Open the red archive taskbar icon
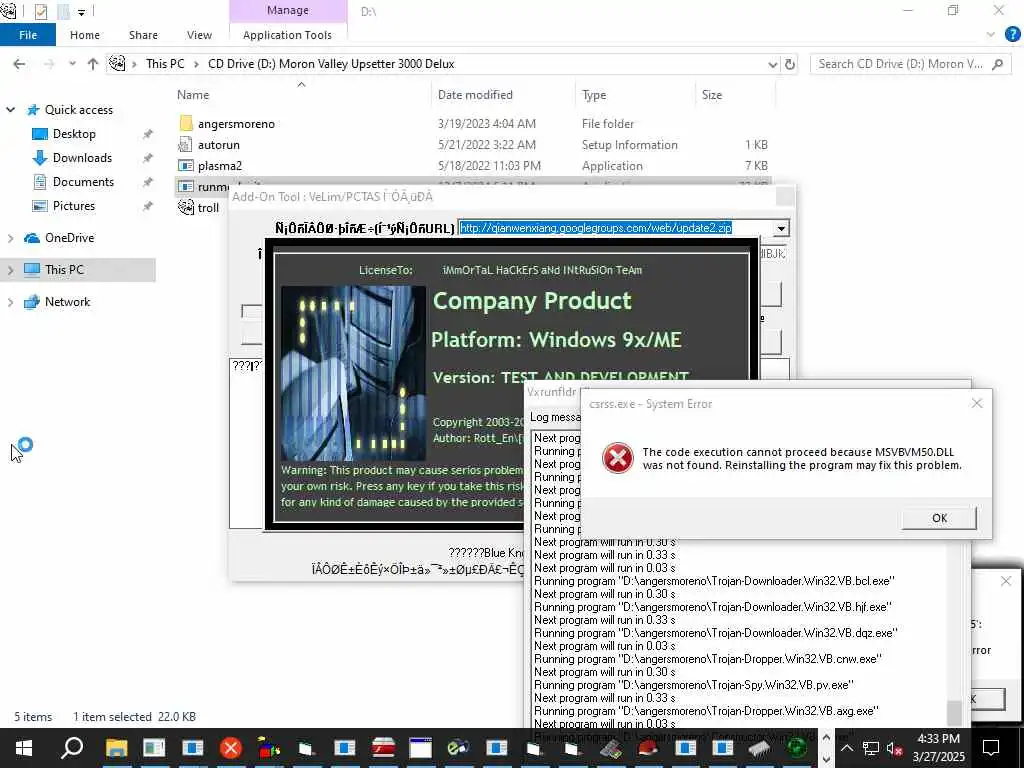Viewport: 1024px width, 768px height. coord(383,747)
